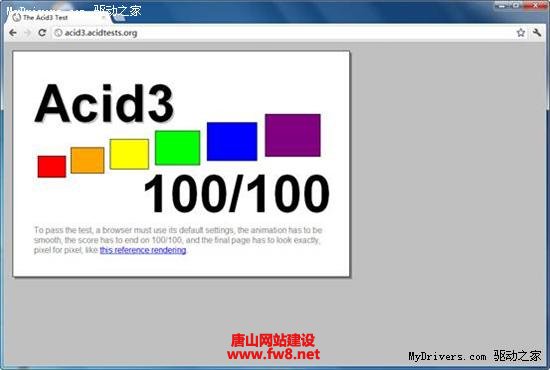
Task: Click the site info globe icon
Action: click(x=58, y=33)
